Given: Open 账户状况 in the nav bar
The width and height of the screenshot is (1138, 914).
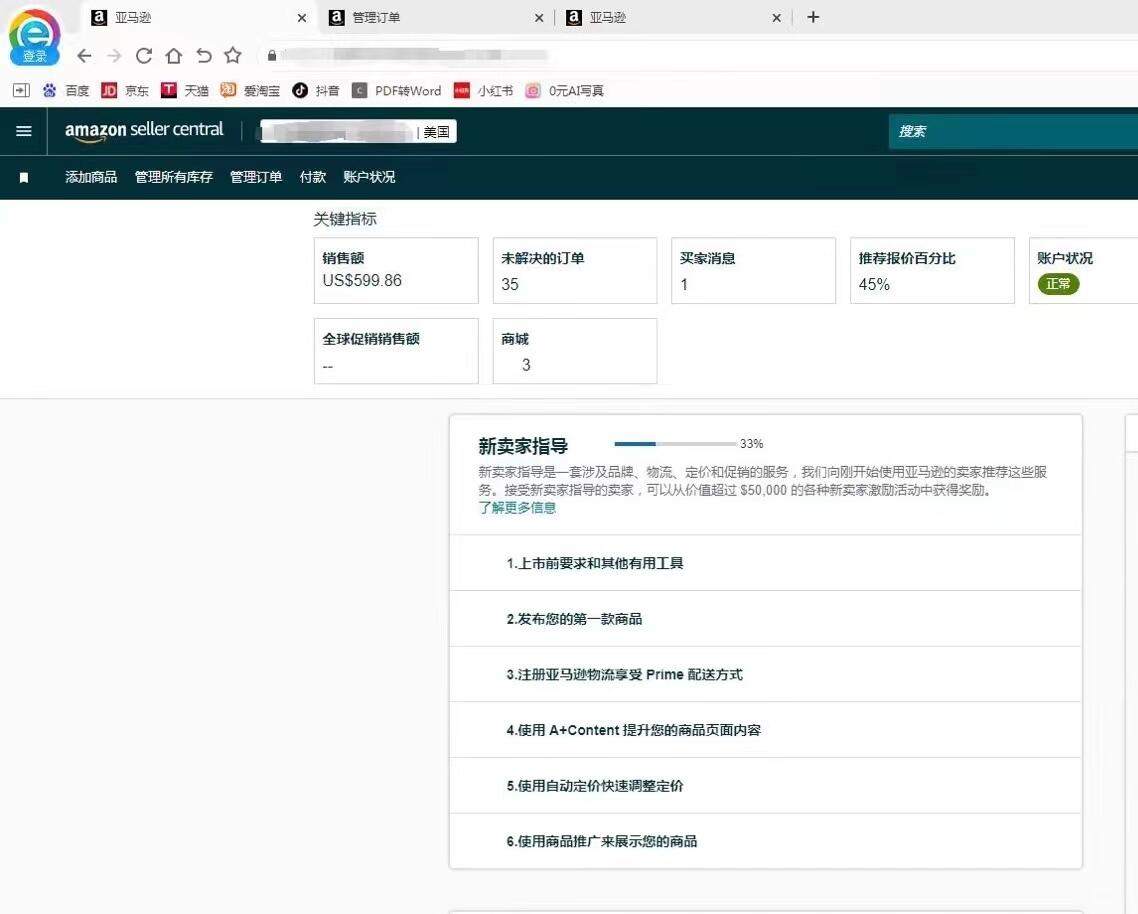Looking at the screenshot, I should (x=369, y=177).
